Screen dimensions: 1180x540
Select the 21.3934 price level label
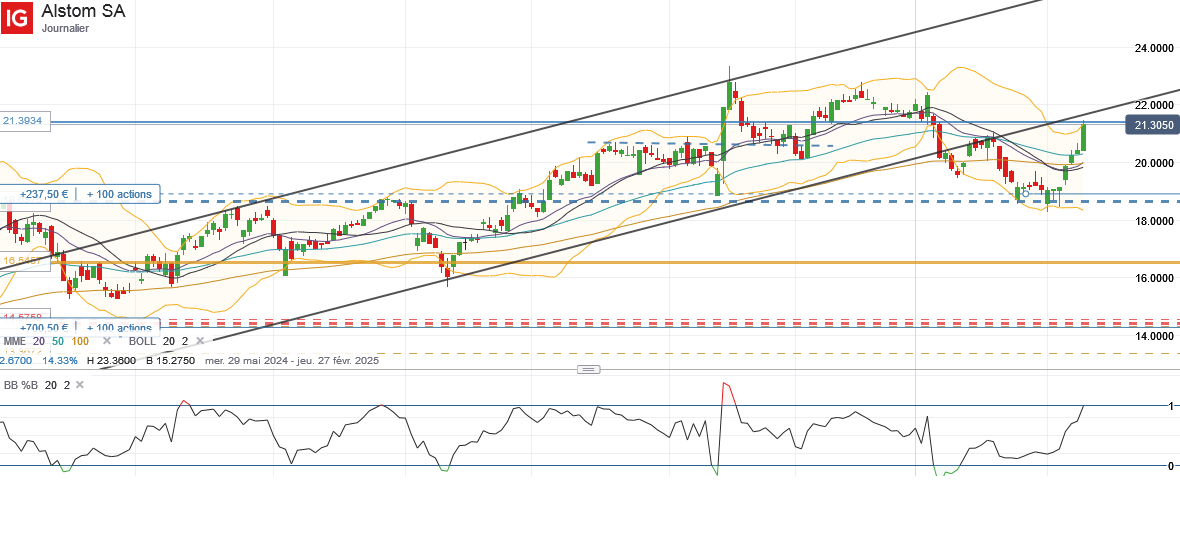(x=25, y=121)
